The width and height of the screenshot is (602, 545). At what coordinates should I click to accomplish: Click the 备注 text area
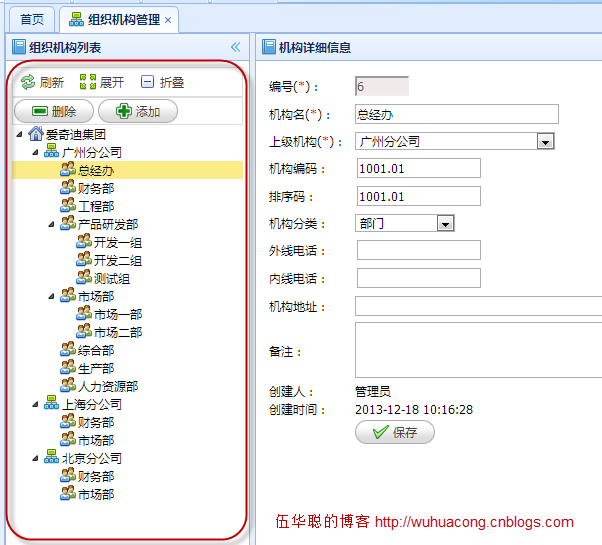tap(478, 350)
